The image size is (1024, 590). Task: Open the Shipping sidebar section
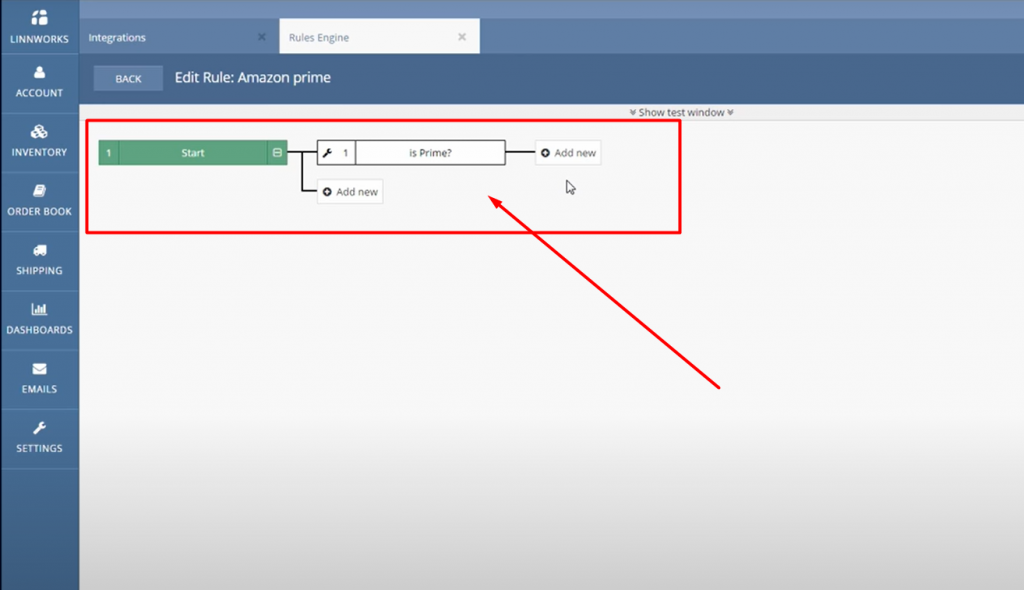39,260
